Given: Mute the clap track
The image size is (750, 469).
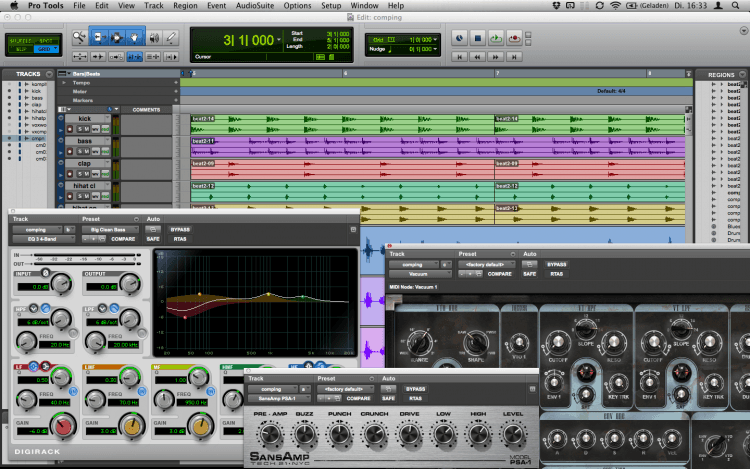Looking at the screenshot, I should [87, 174].
